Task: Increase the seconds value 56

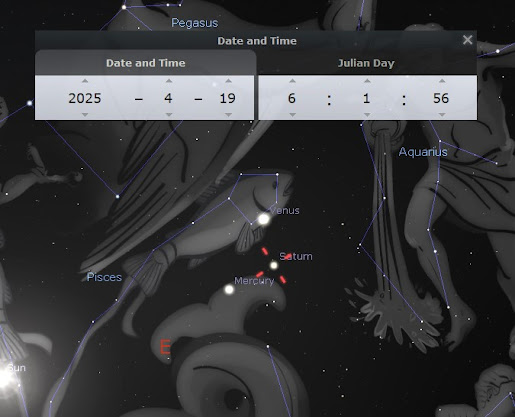Action: 442,81
